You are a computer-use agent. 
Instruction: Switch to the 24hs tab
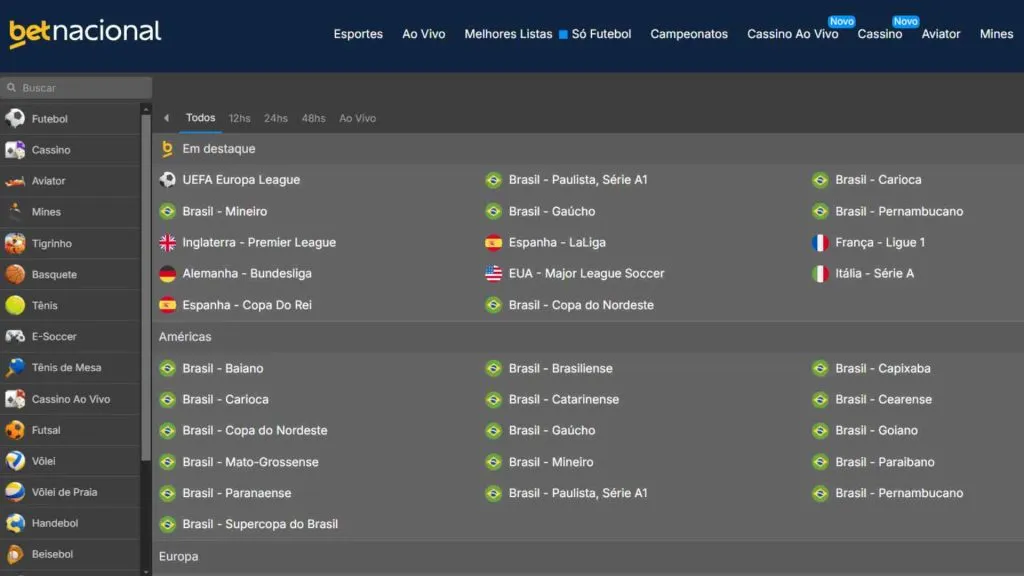pos(276,117)
